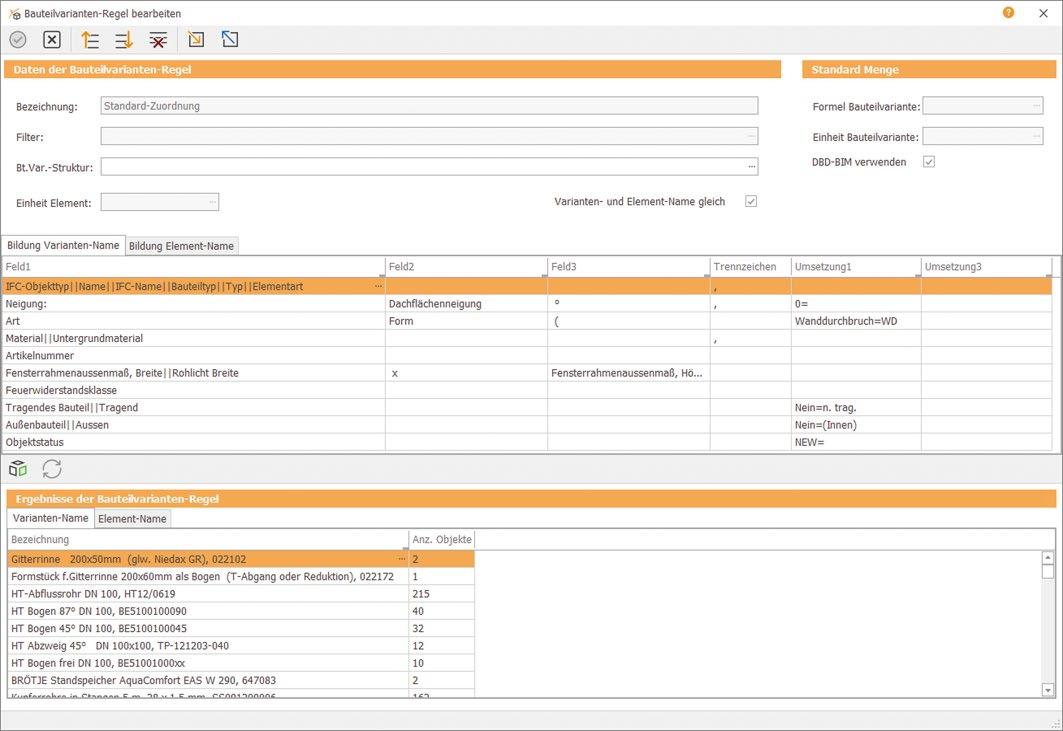
Task: Click Wanddurchbruch=WD cell
Action: (856, 321)
